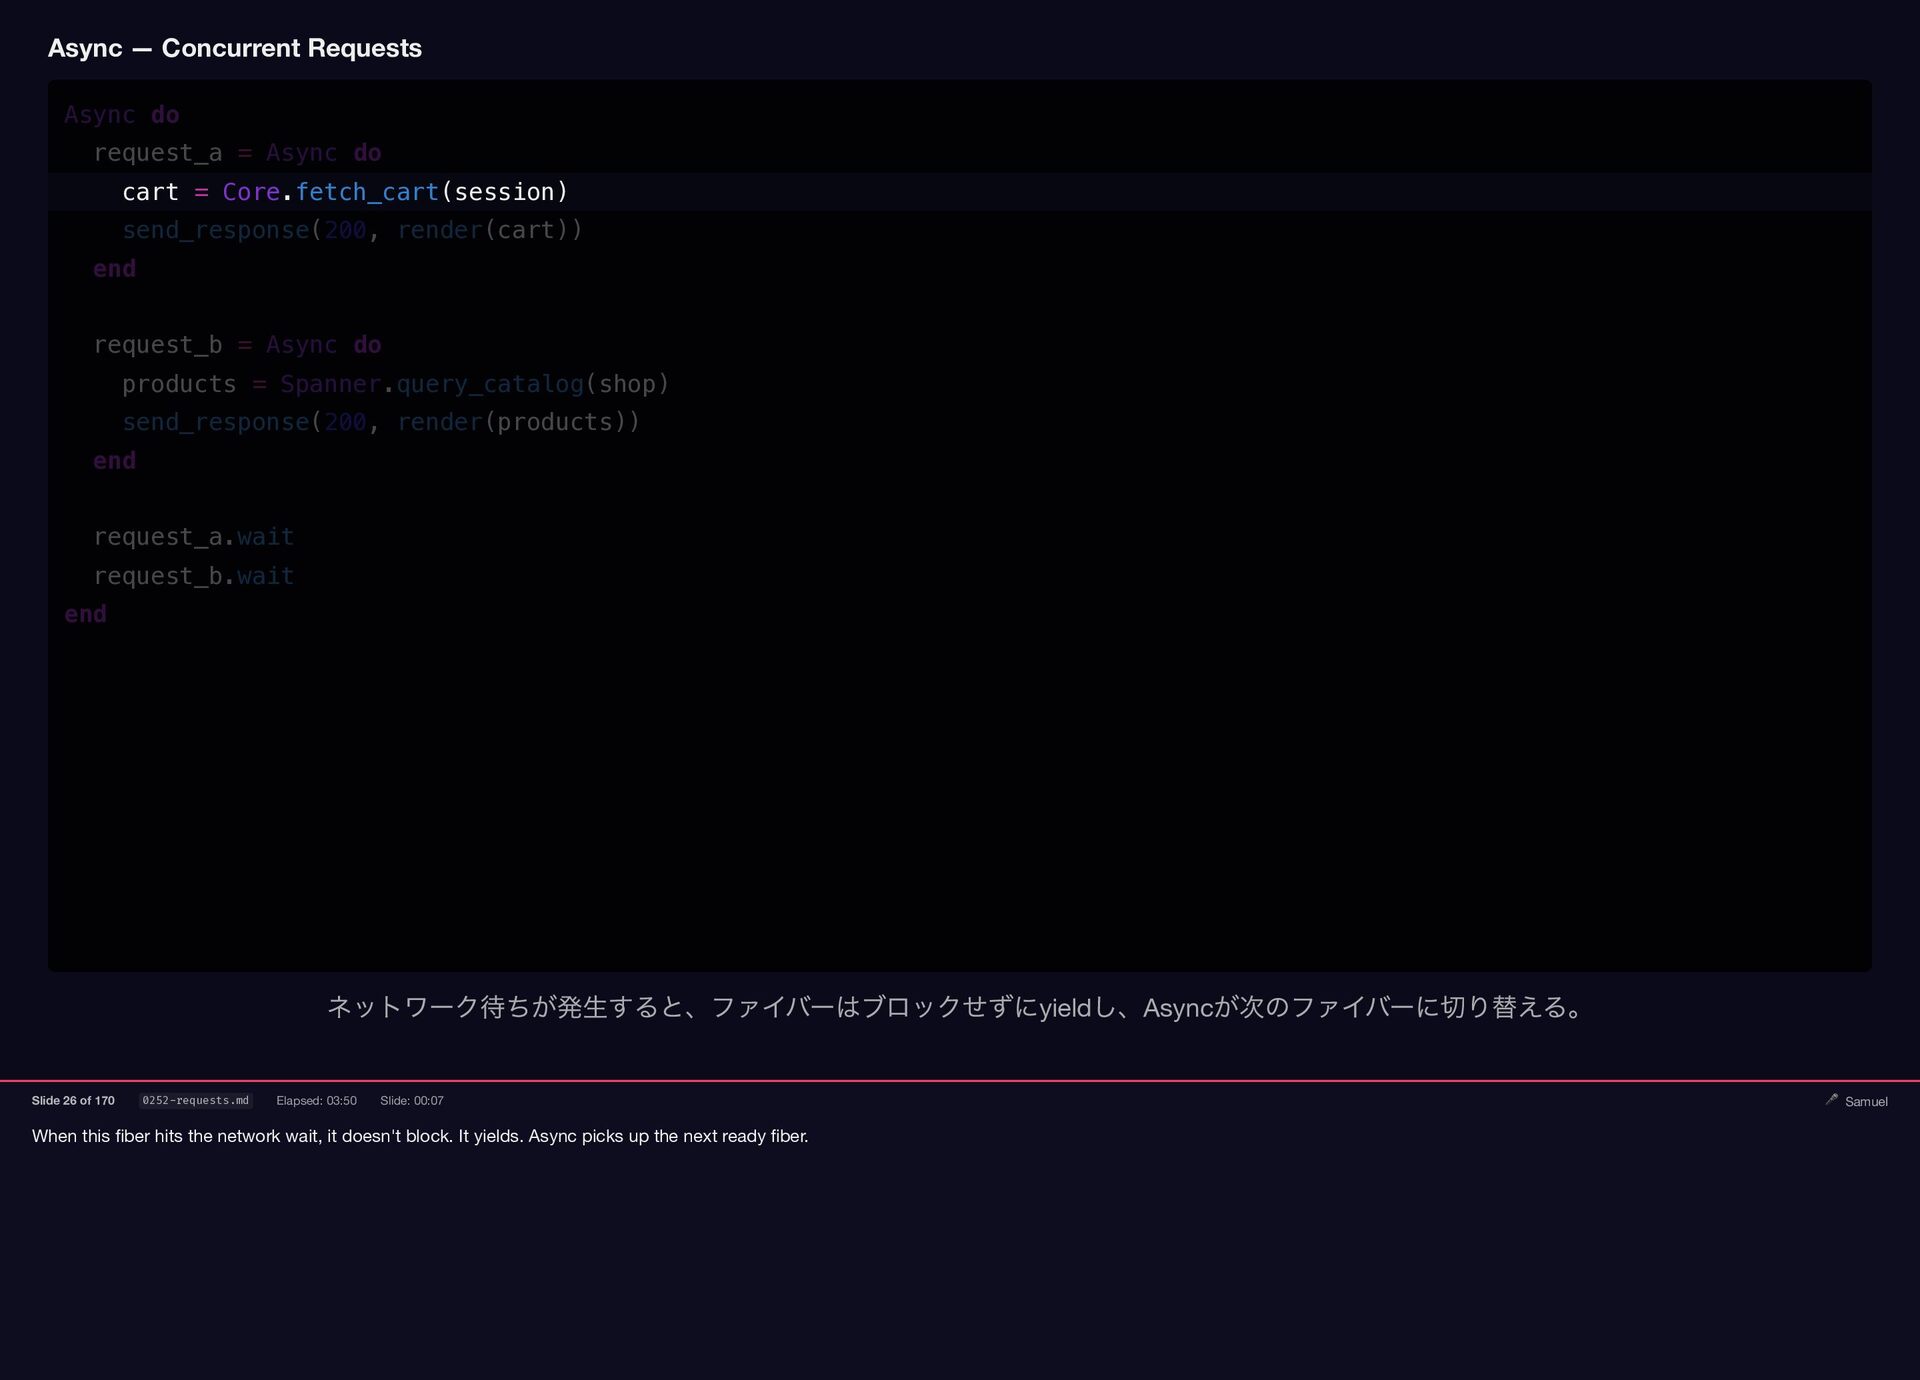The height and width of the screenshot is (1380, 1920).
Task: Click the Slide 00:07 timer
Action: 411,1101
